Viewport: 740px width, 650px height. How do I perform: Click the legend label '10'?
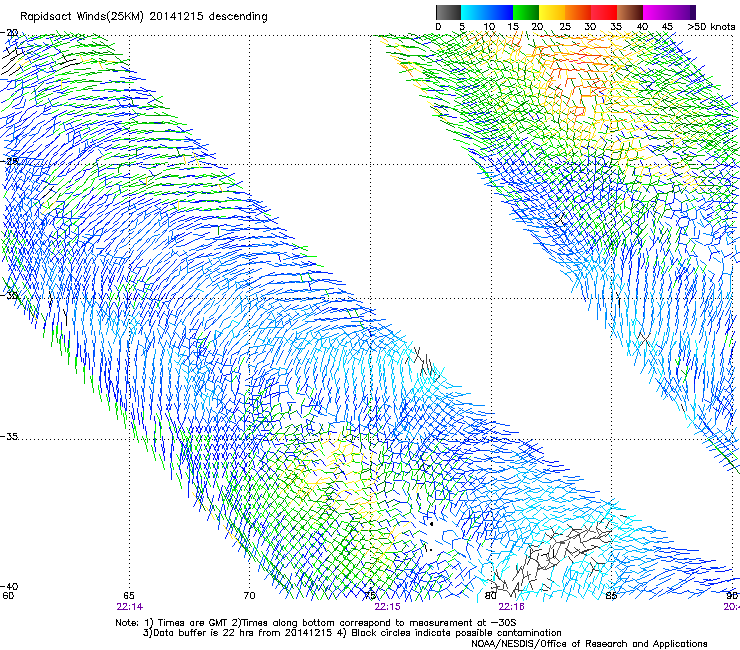(x=489, y=27)
